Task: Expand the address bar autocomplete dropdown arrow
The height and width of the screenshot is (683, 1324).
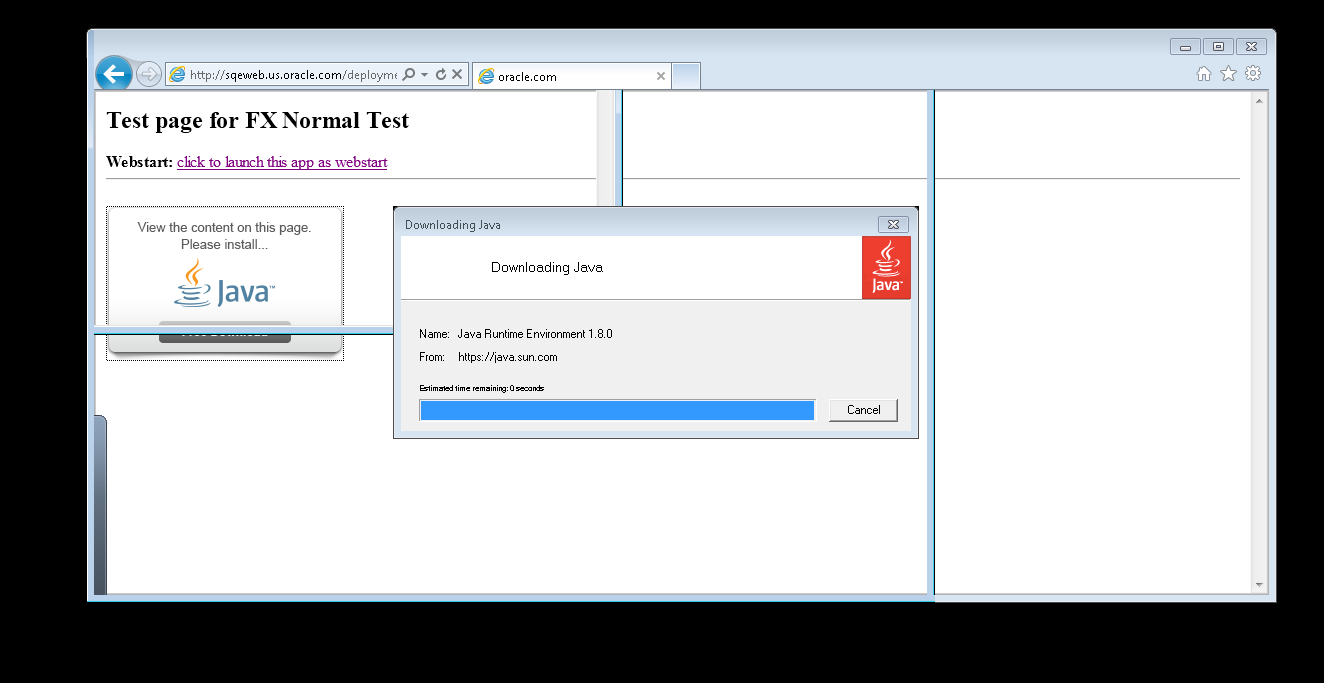Action: 424,75
